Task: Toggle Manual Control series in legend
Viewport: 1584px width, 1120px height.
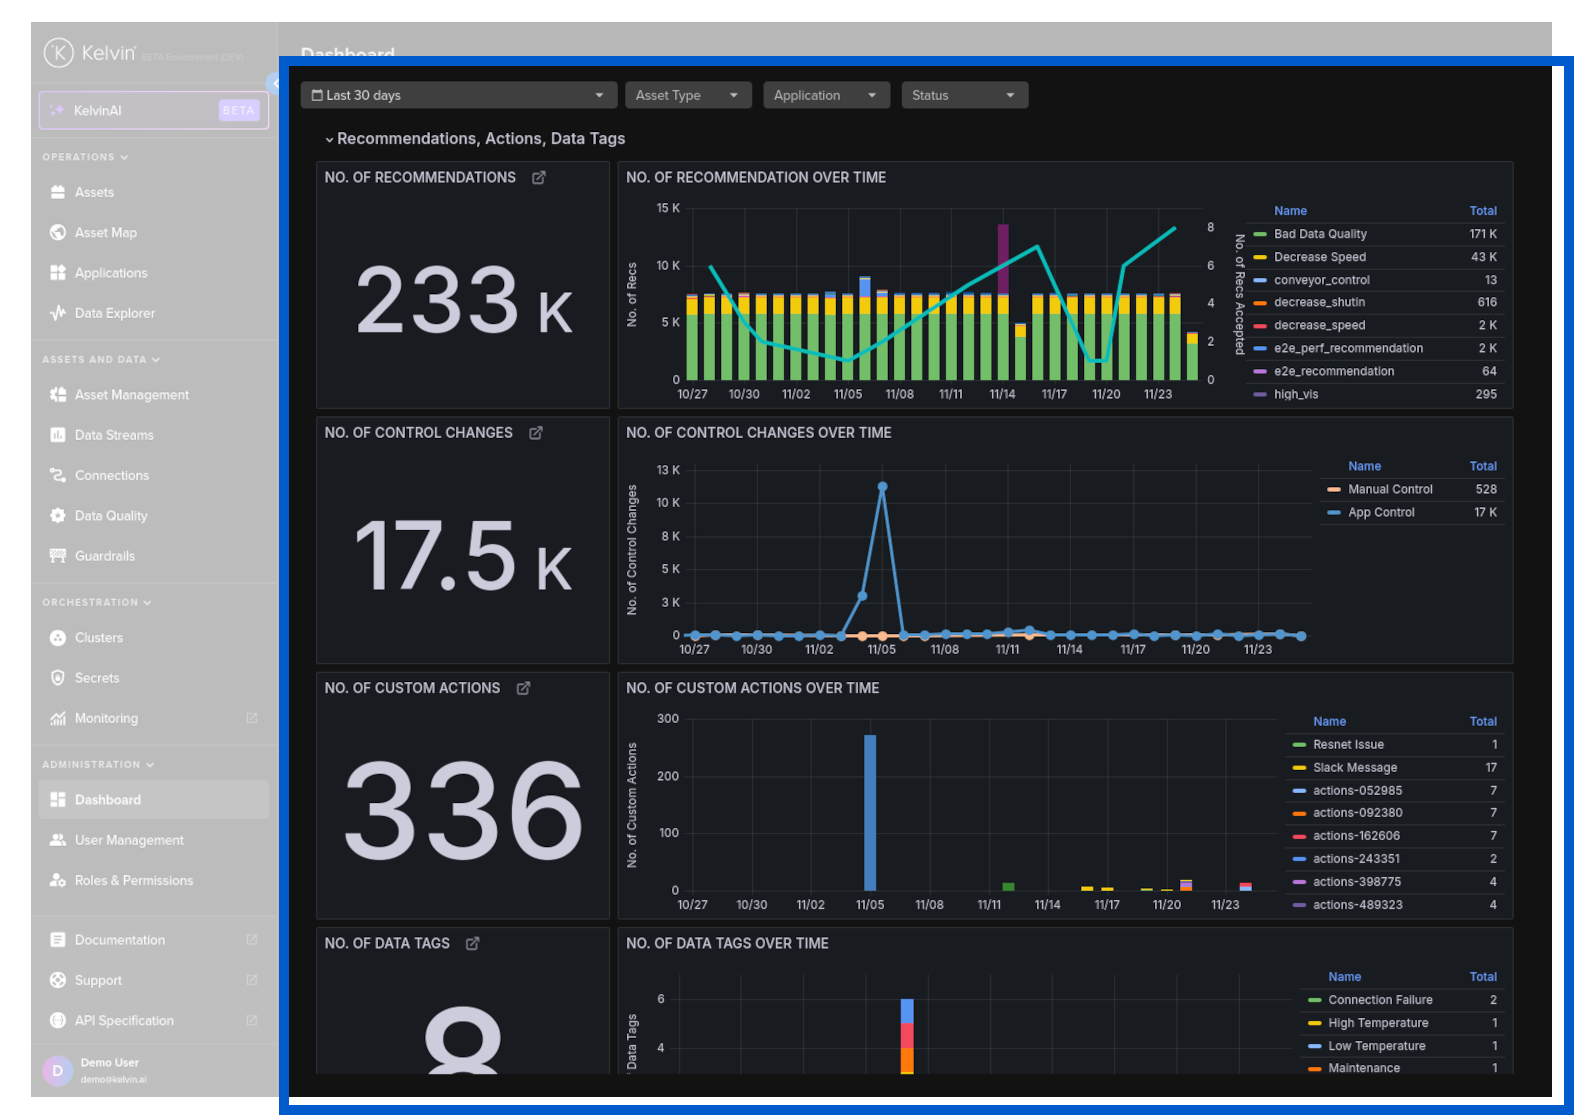Action: pyautogui.click(x=1389, y=489)
